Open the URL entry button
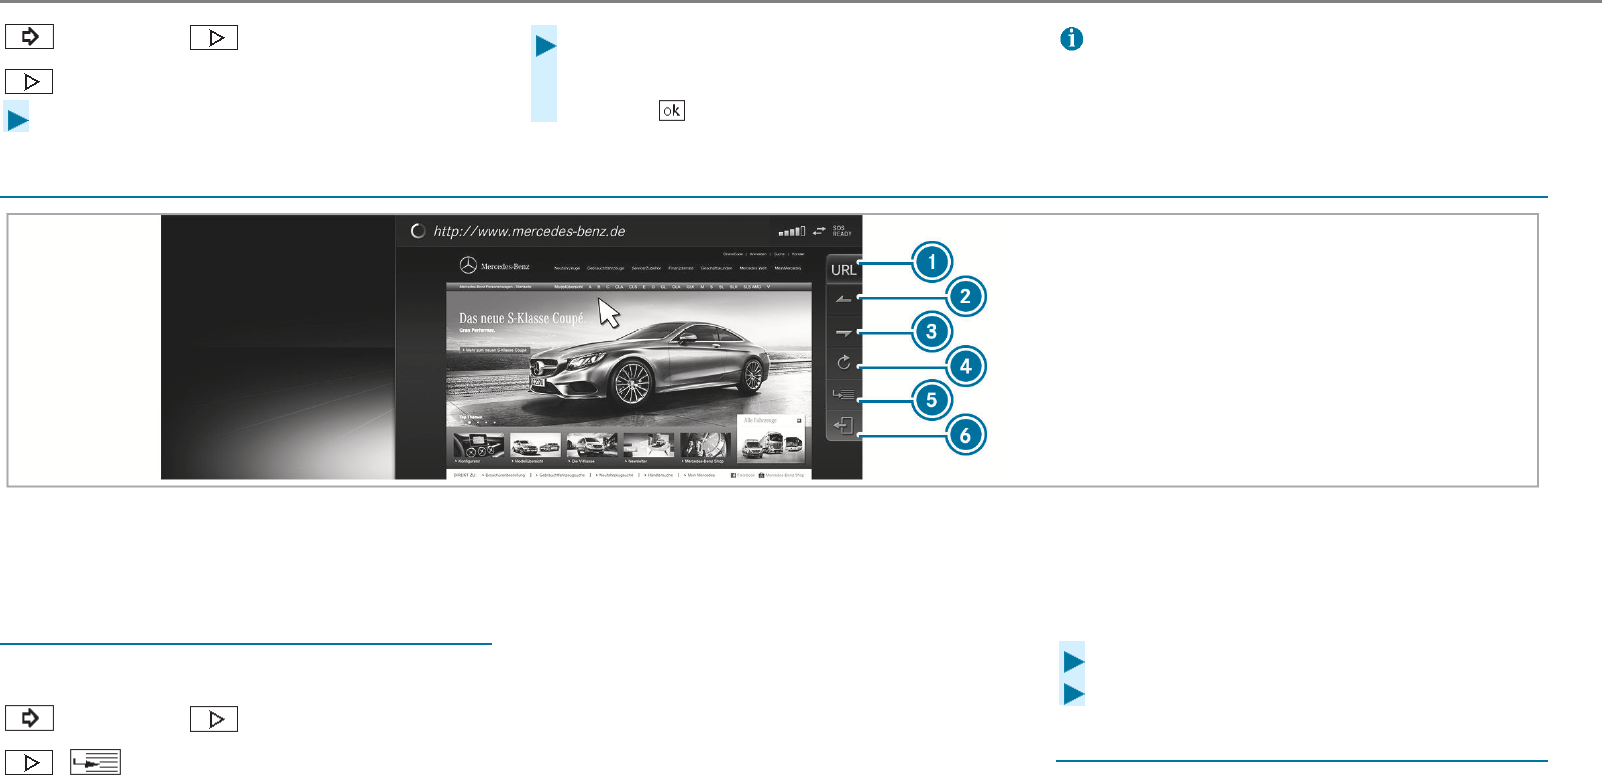The width and height of the screenshot is (1602, 777). [x=843, y=270]
